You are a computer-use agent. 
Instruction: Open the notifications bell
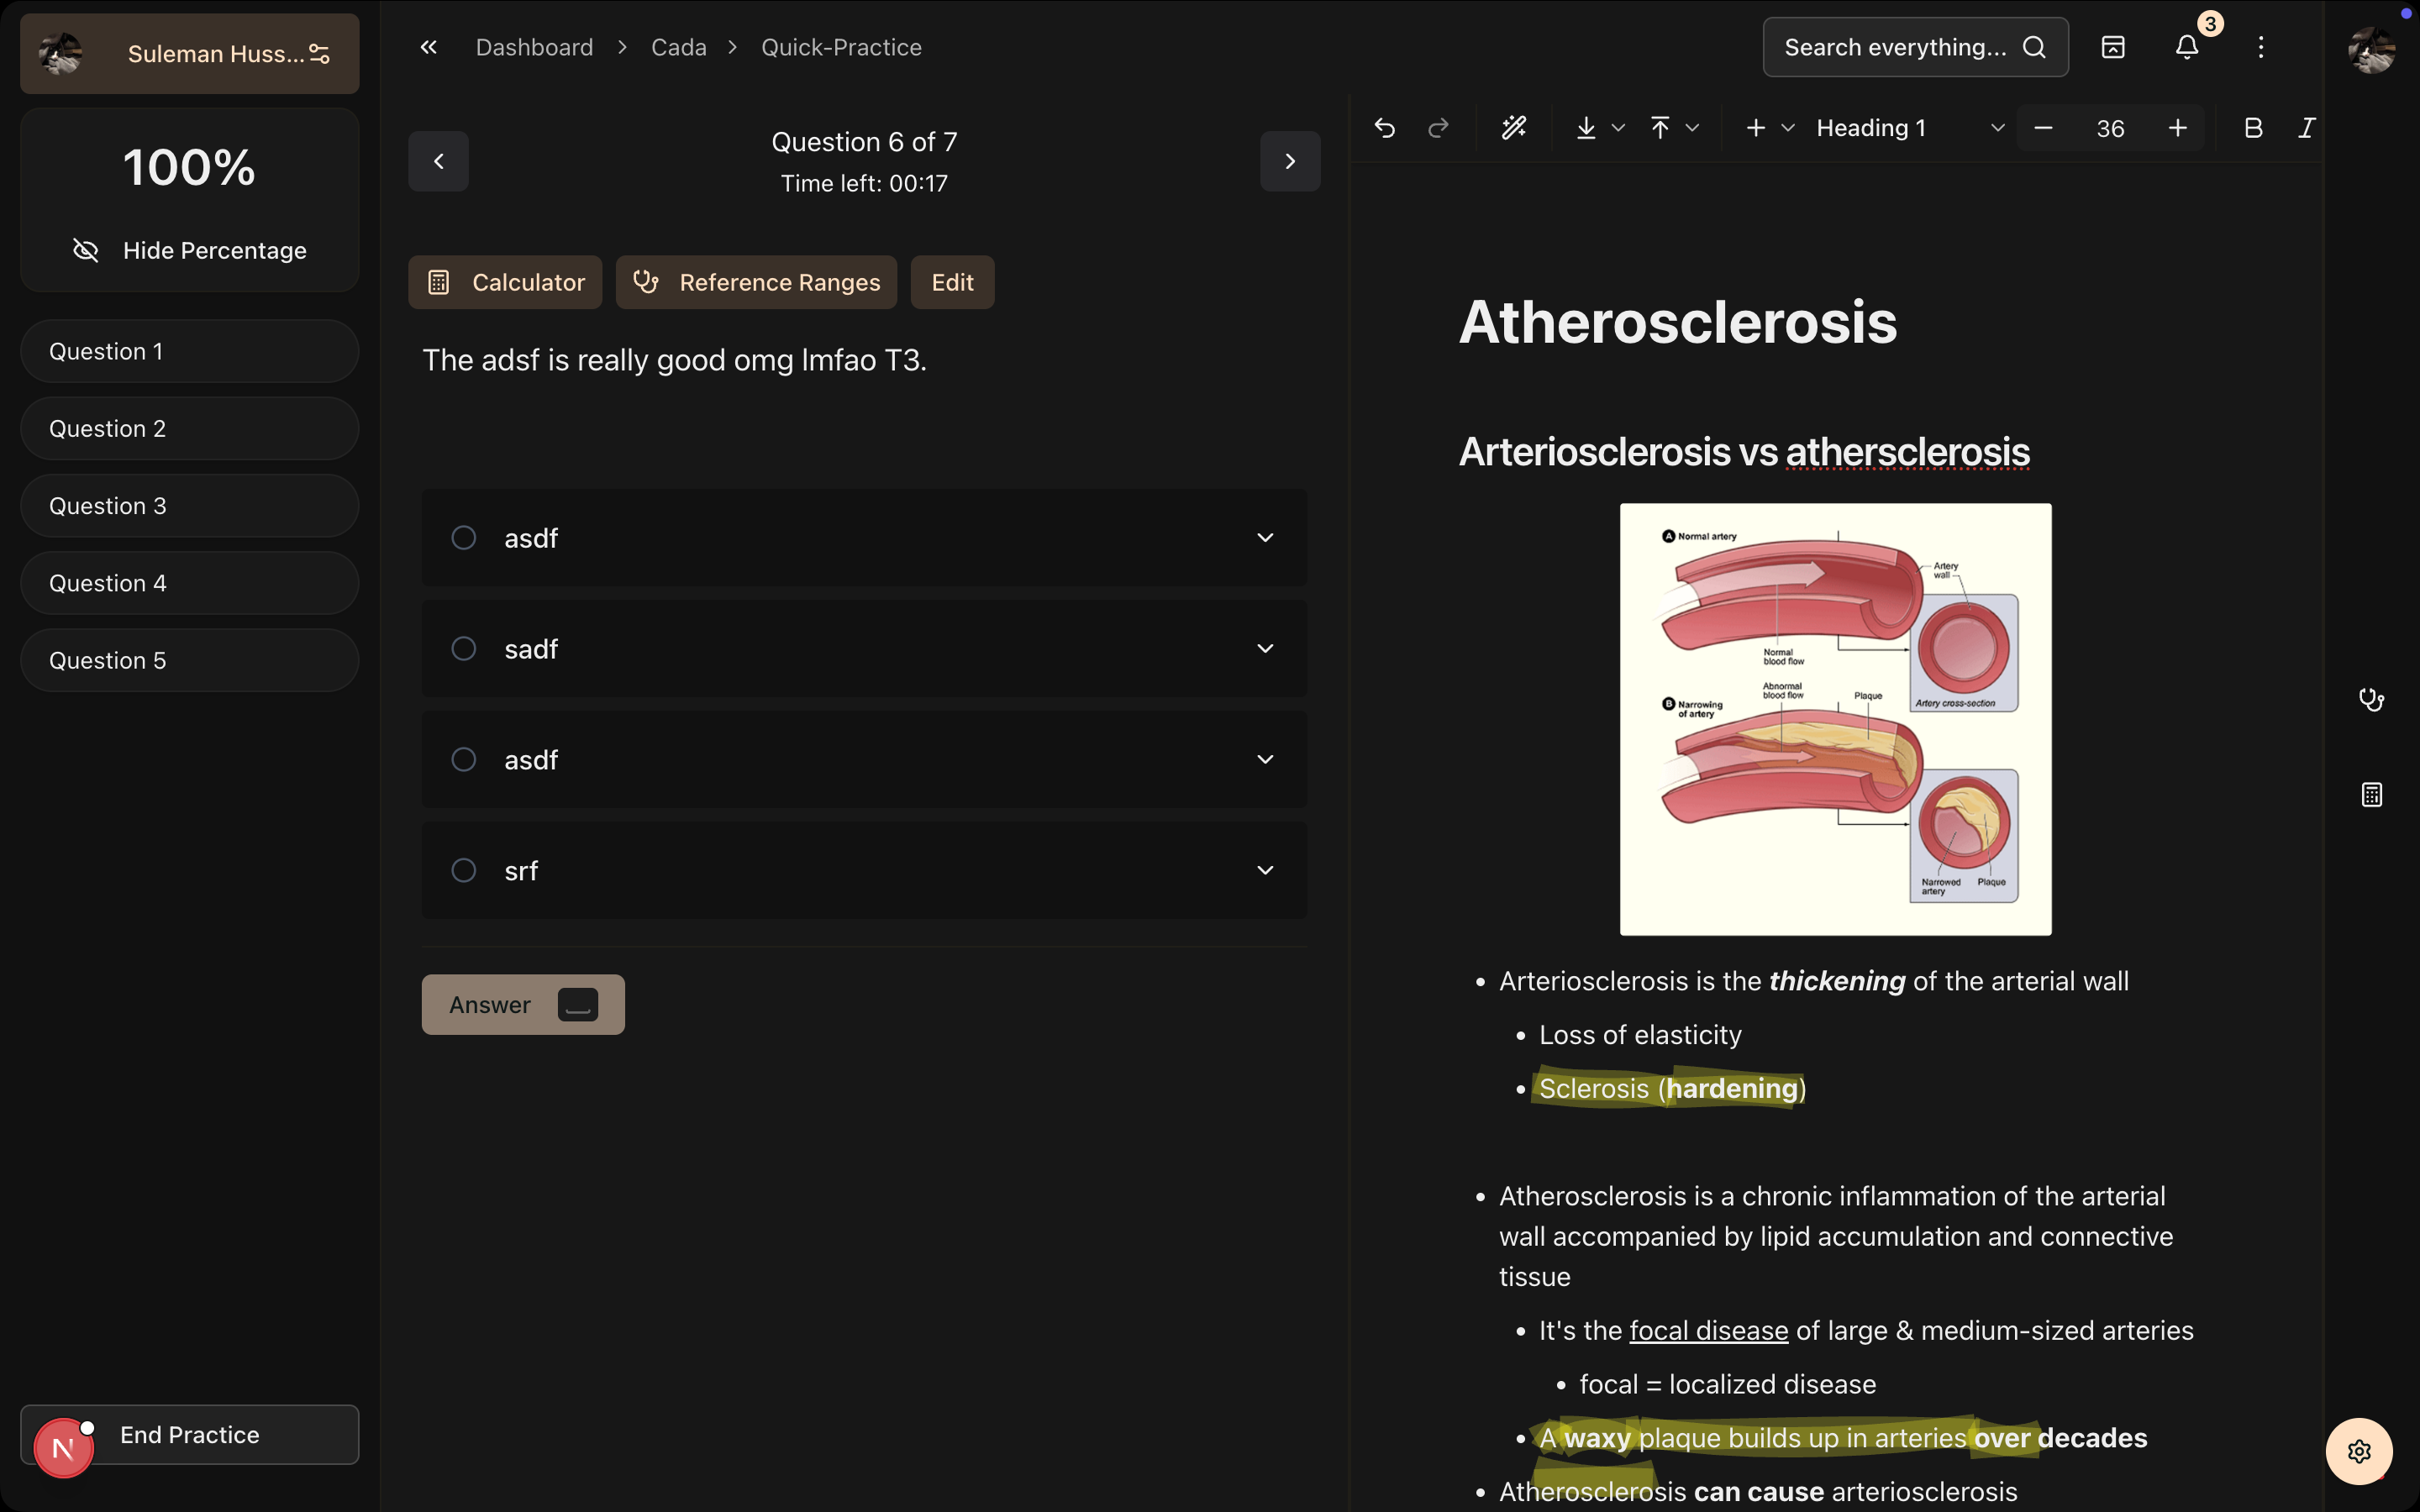[2187, 47]
